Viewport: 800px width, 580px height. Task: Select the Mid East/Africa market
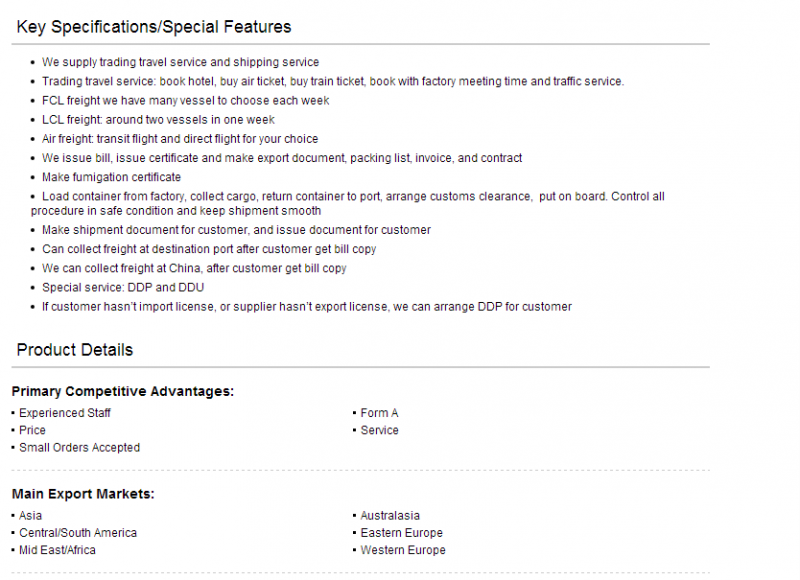coord(57,550)
